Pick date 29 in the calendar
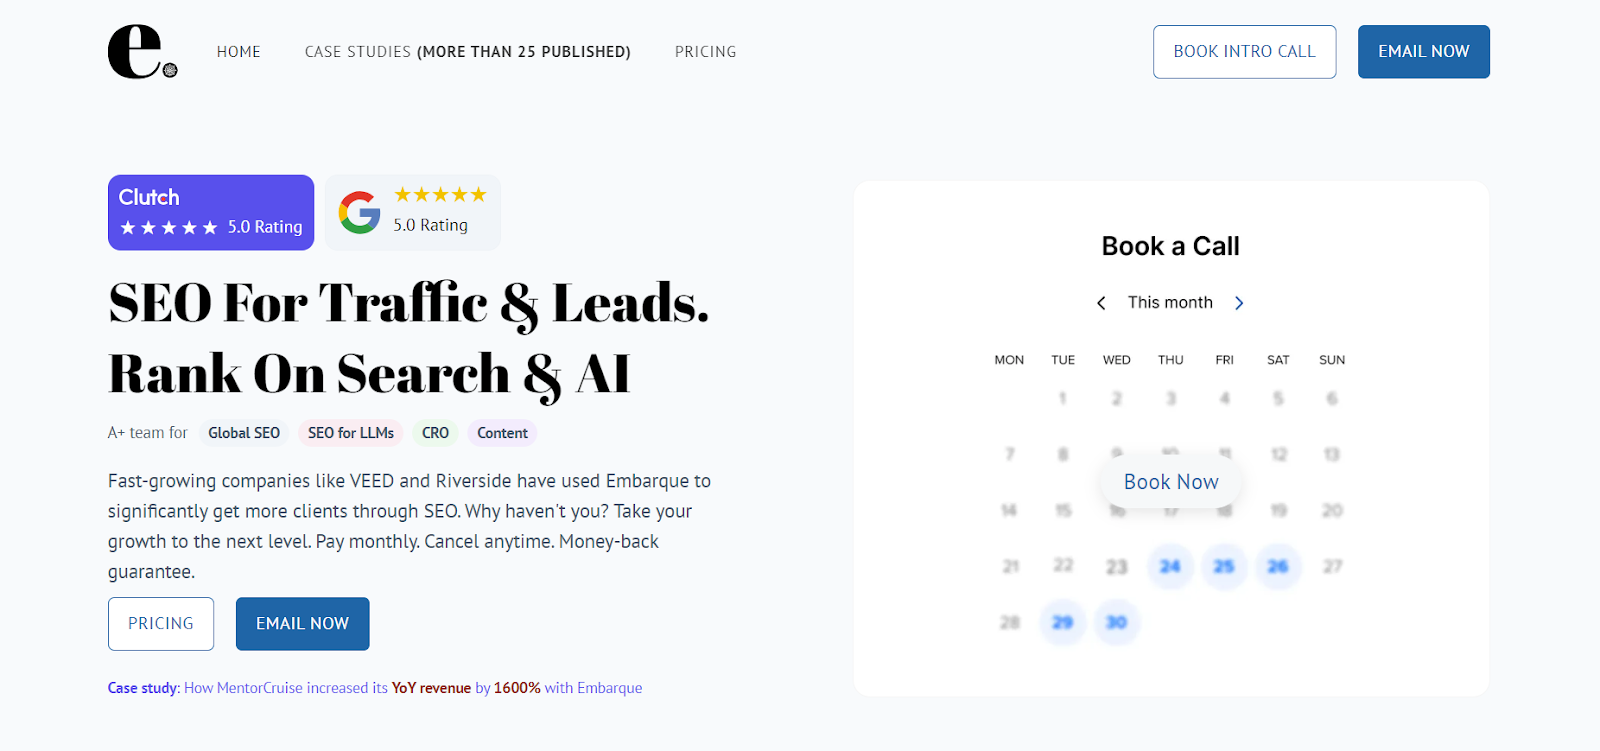The height and width of the screenshot is (751, 1600). coord(1063,623)
